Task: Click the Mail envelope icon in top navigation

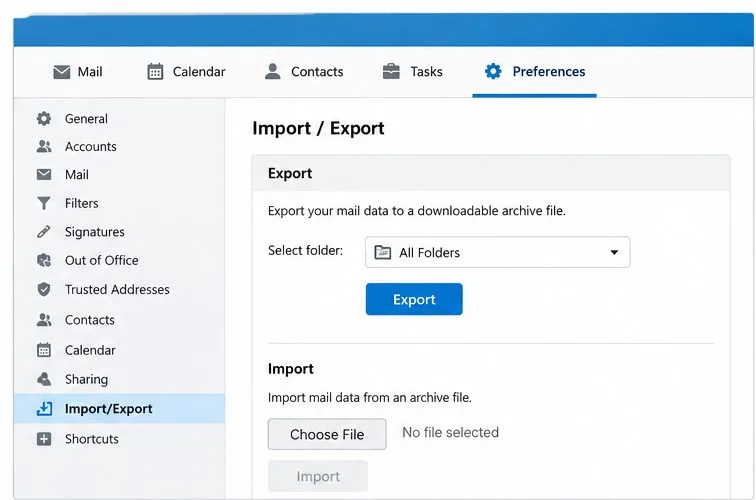Action: (61, 72)
